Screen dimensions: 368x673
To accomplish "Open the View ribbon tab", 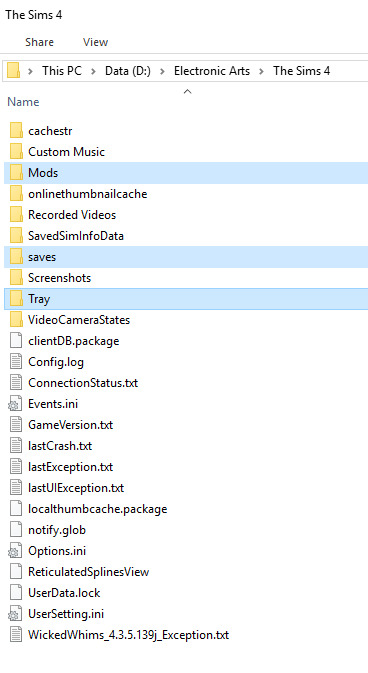I will tap(95, 42).
